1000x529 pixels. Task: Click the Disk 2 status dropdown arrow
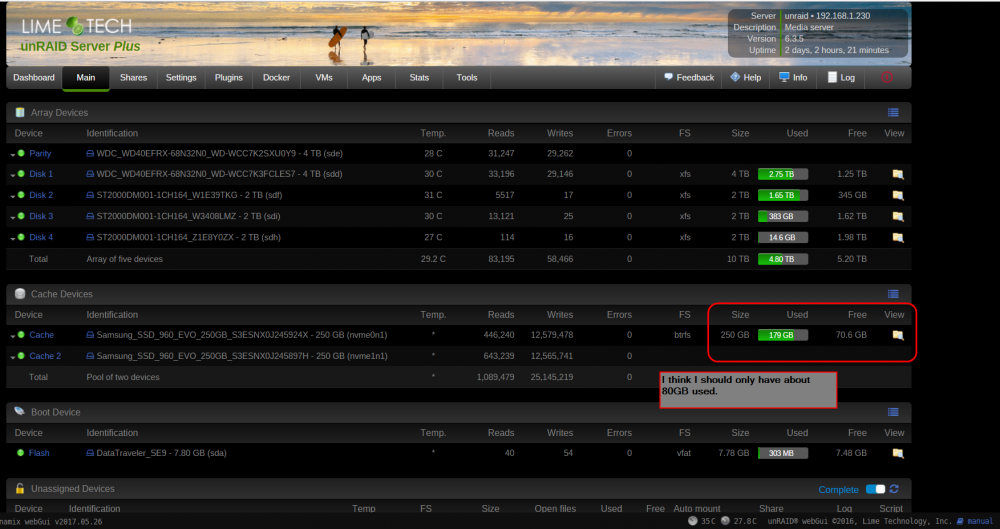tap(13, 196)
